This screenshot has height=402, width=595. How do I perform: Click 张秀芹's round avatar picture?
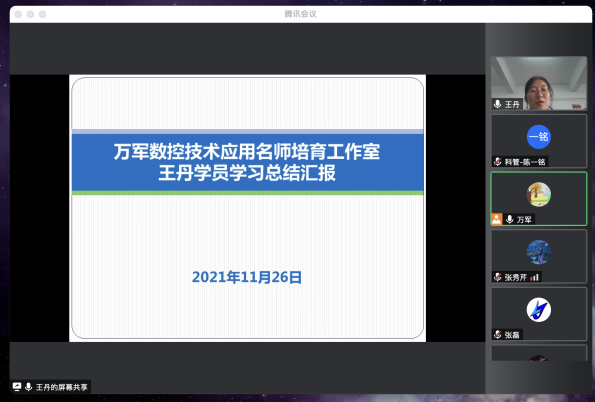(538, 252)
